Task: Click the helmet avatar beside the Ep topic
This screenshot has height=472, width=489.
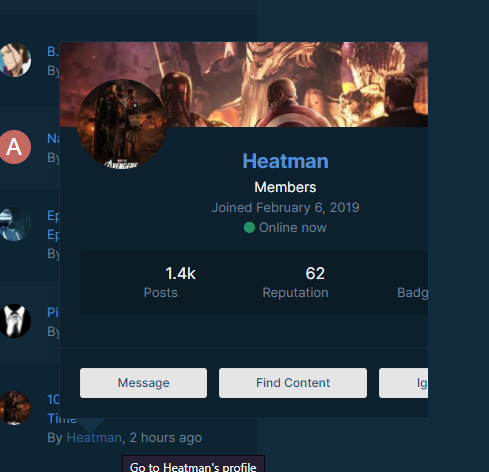Action: tap(14, 224)
